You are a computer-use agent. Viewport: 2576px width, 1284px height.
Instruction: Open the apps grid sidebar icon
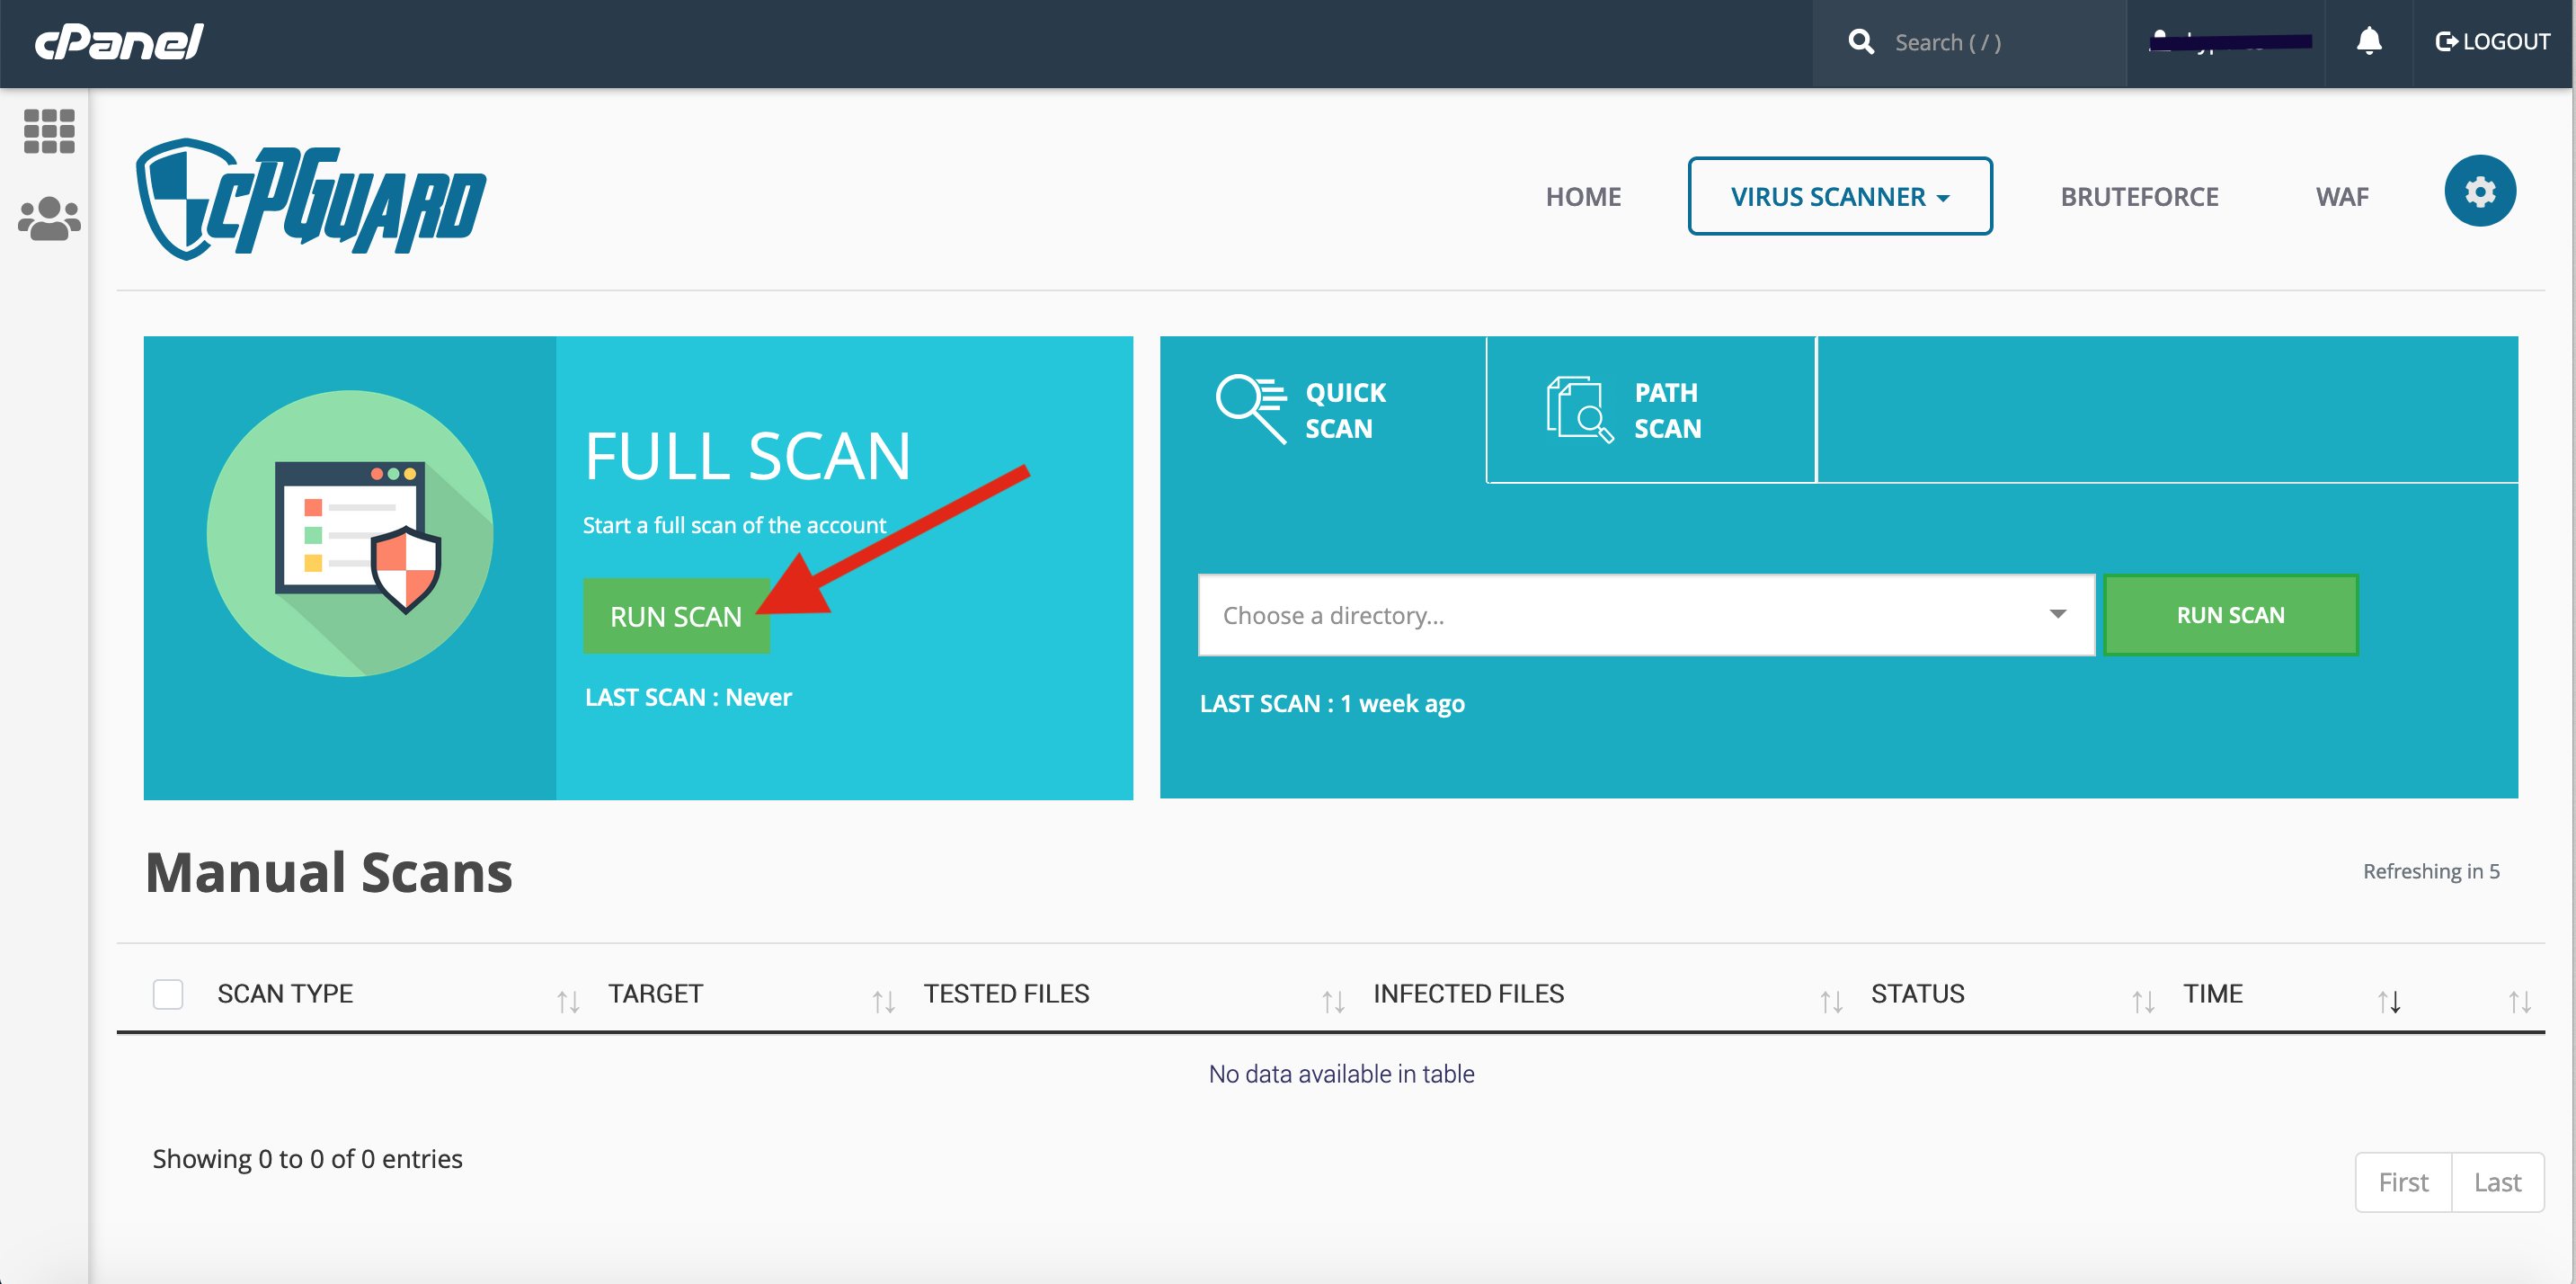coord(48,131)
